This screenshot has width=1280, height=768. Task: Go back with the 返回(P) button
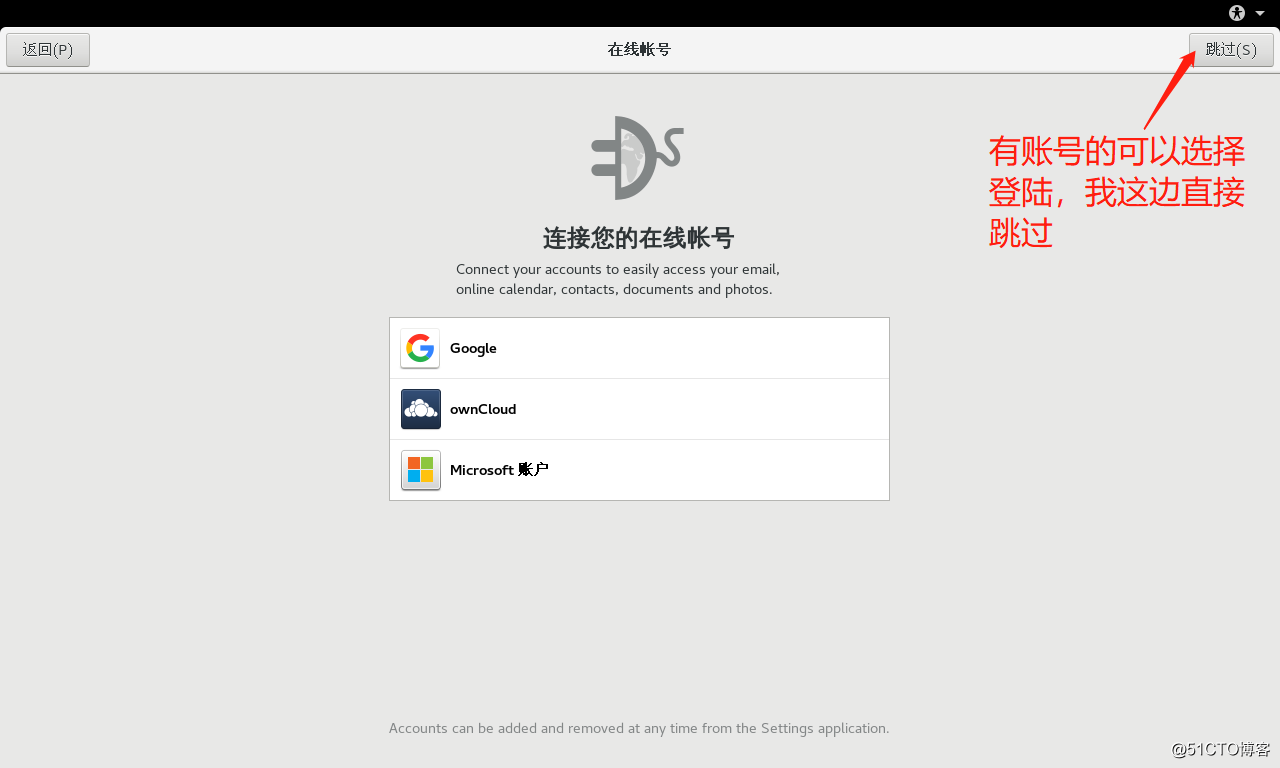click(x=48, y=50)
